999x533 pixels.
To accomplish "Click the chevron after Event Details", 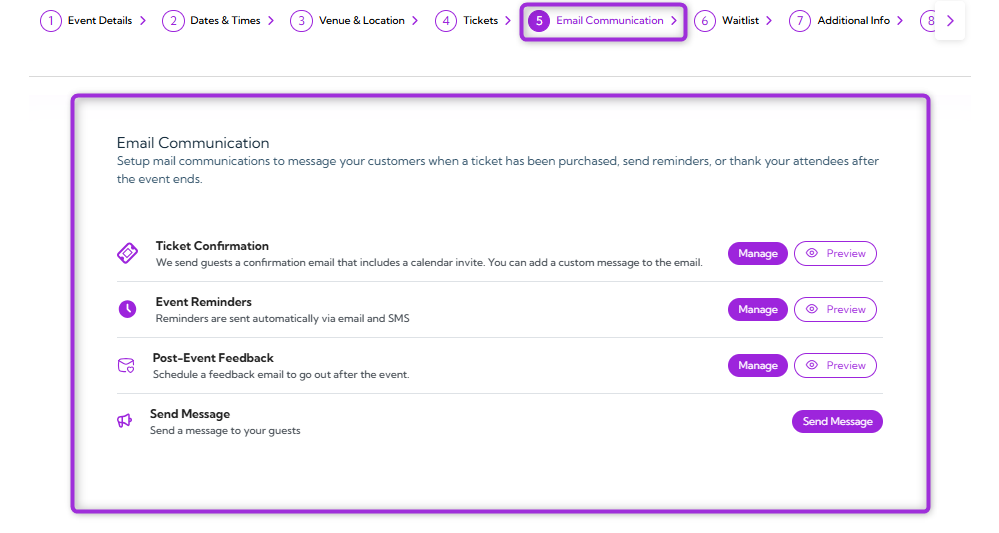I will click(x=143, y=21).
